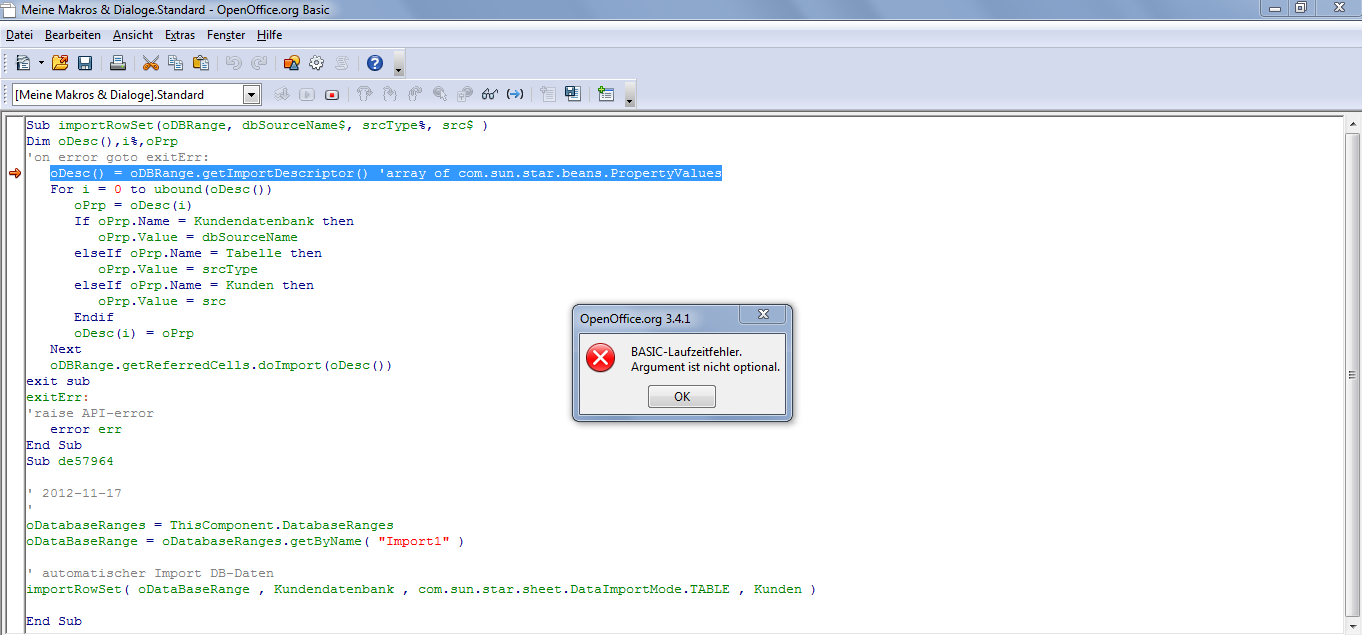Click the Print icon in toolbar

point(117,63)
